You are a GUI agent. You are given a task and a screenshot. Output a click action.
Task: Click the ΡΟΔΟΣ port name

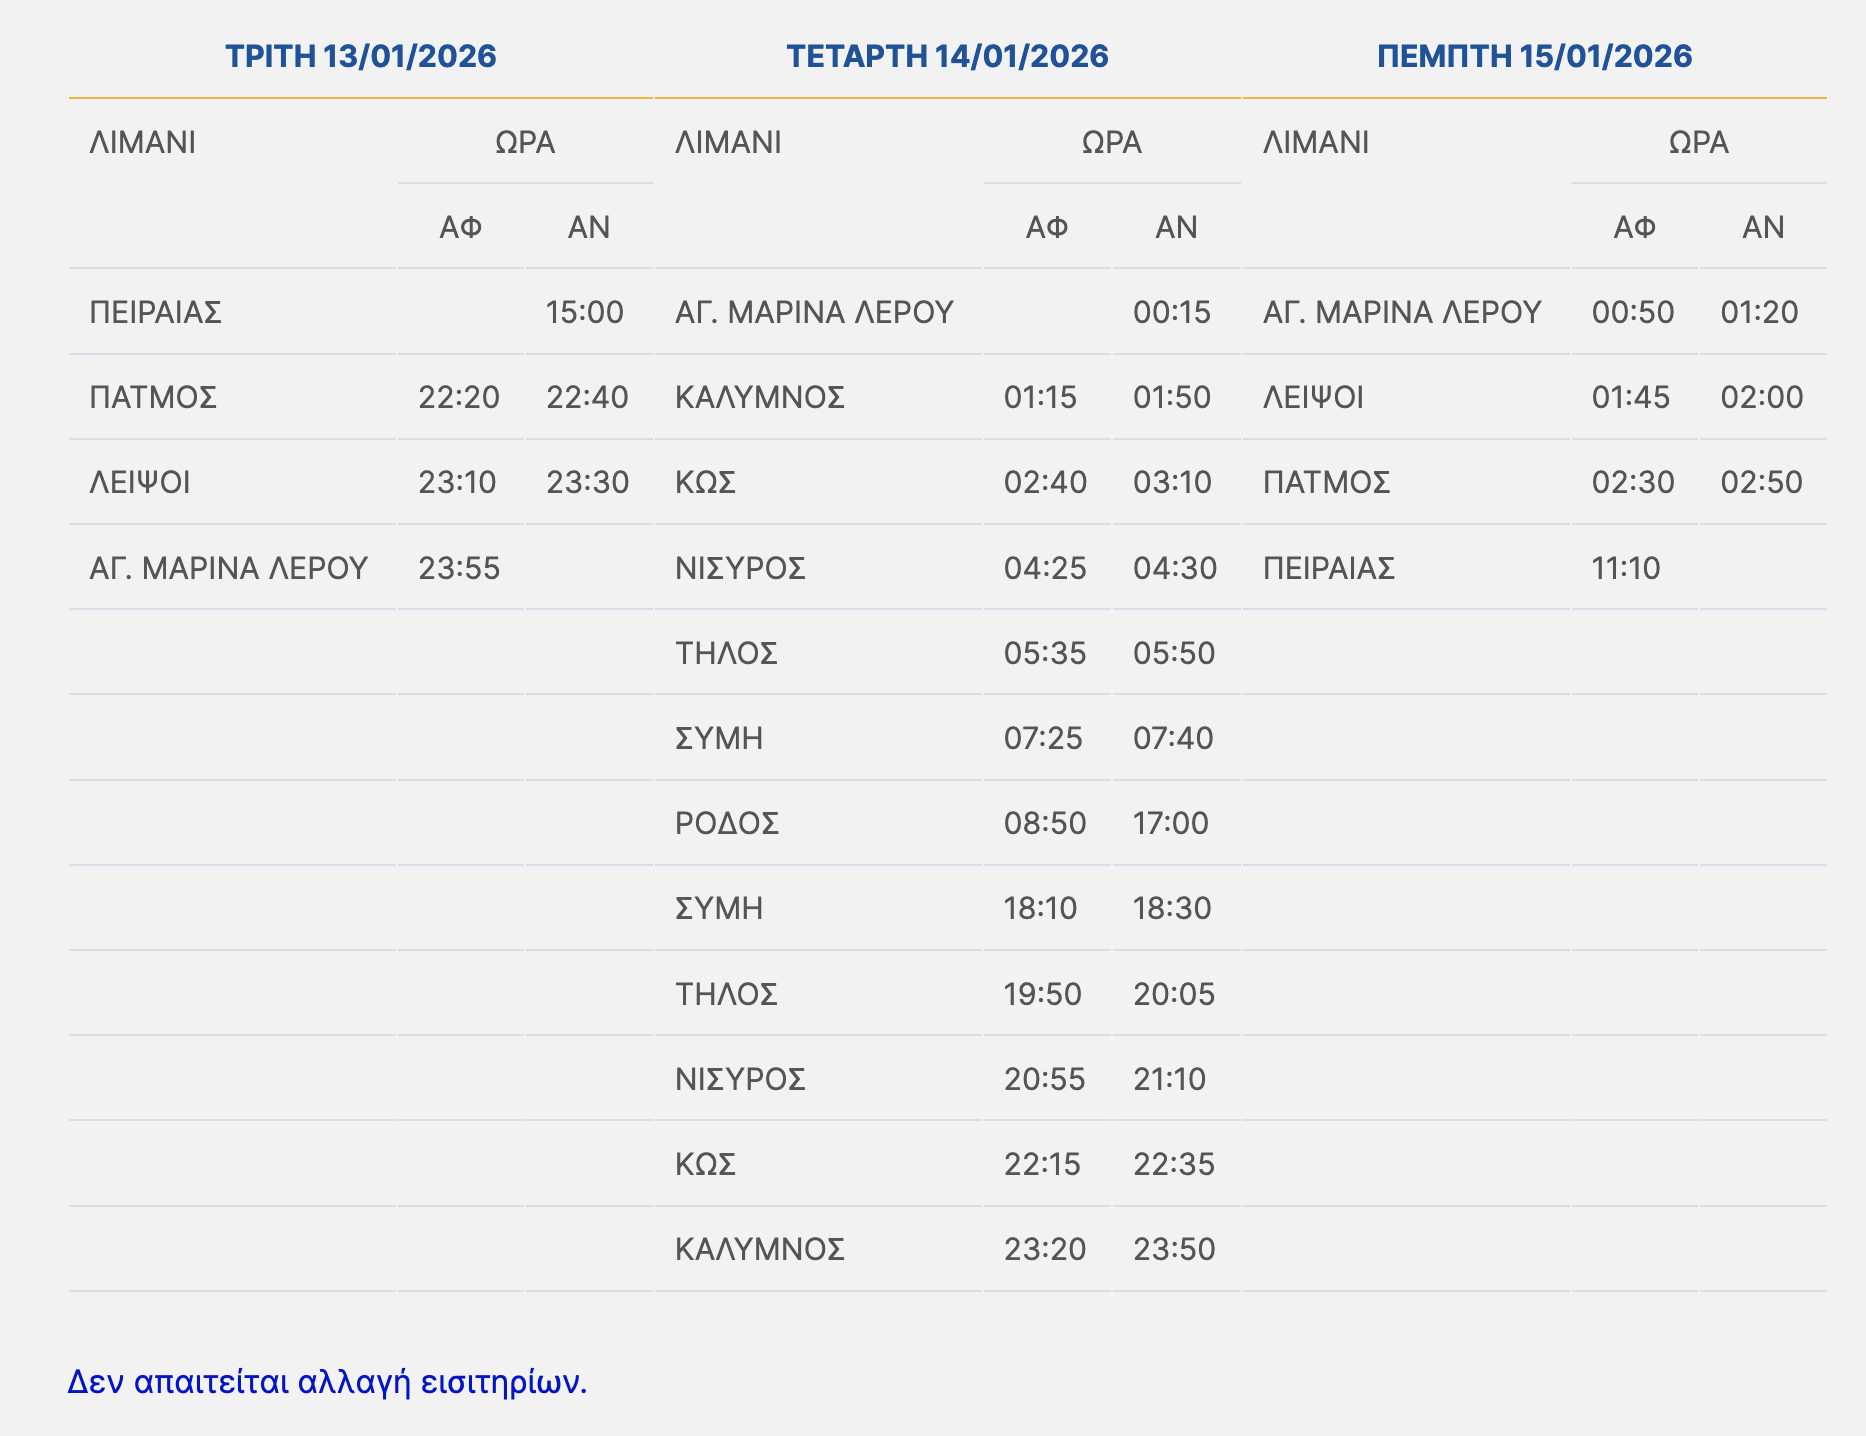point(727,824)
